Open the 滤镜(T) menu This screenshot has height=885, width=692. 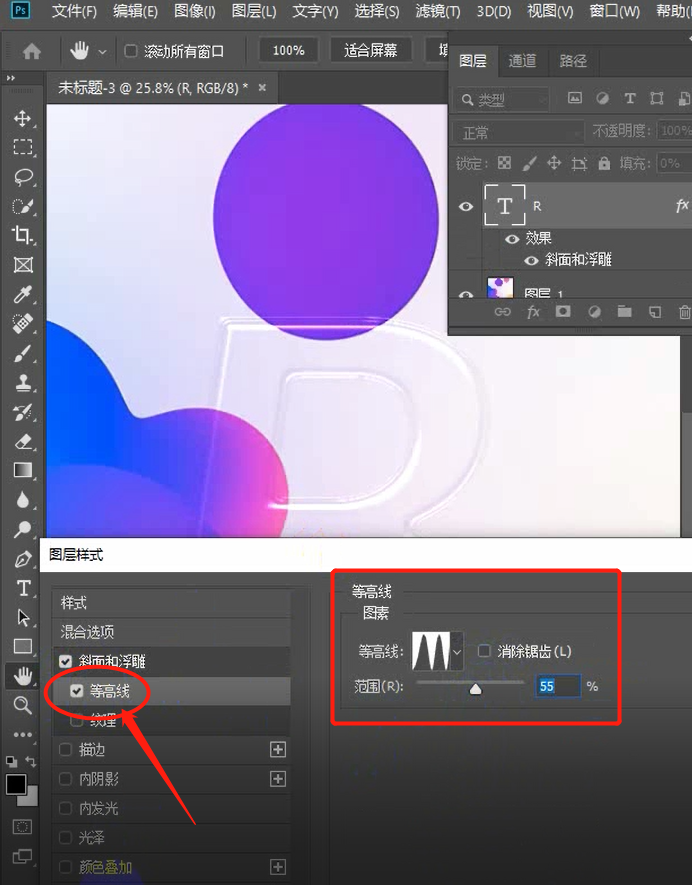437,11
